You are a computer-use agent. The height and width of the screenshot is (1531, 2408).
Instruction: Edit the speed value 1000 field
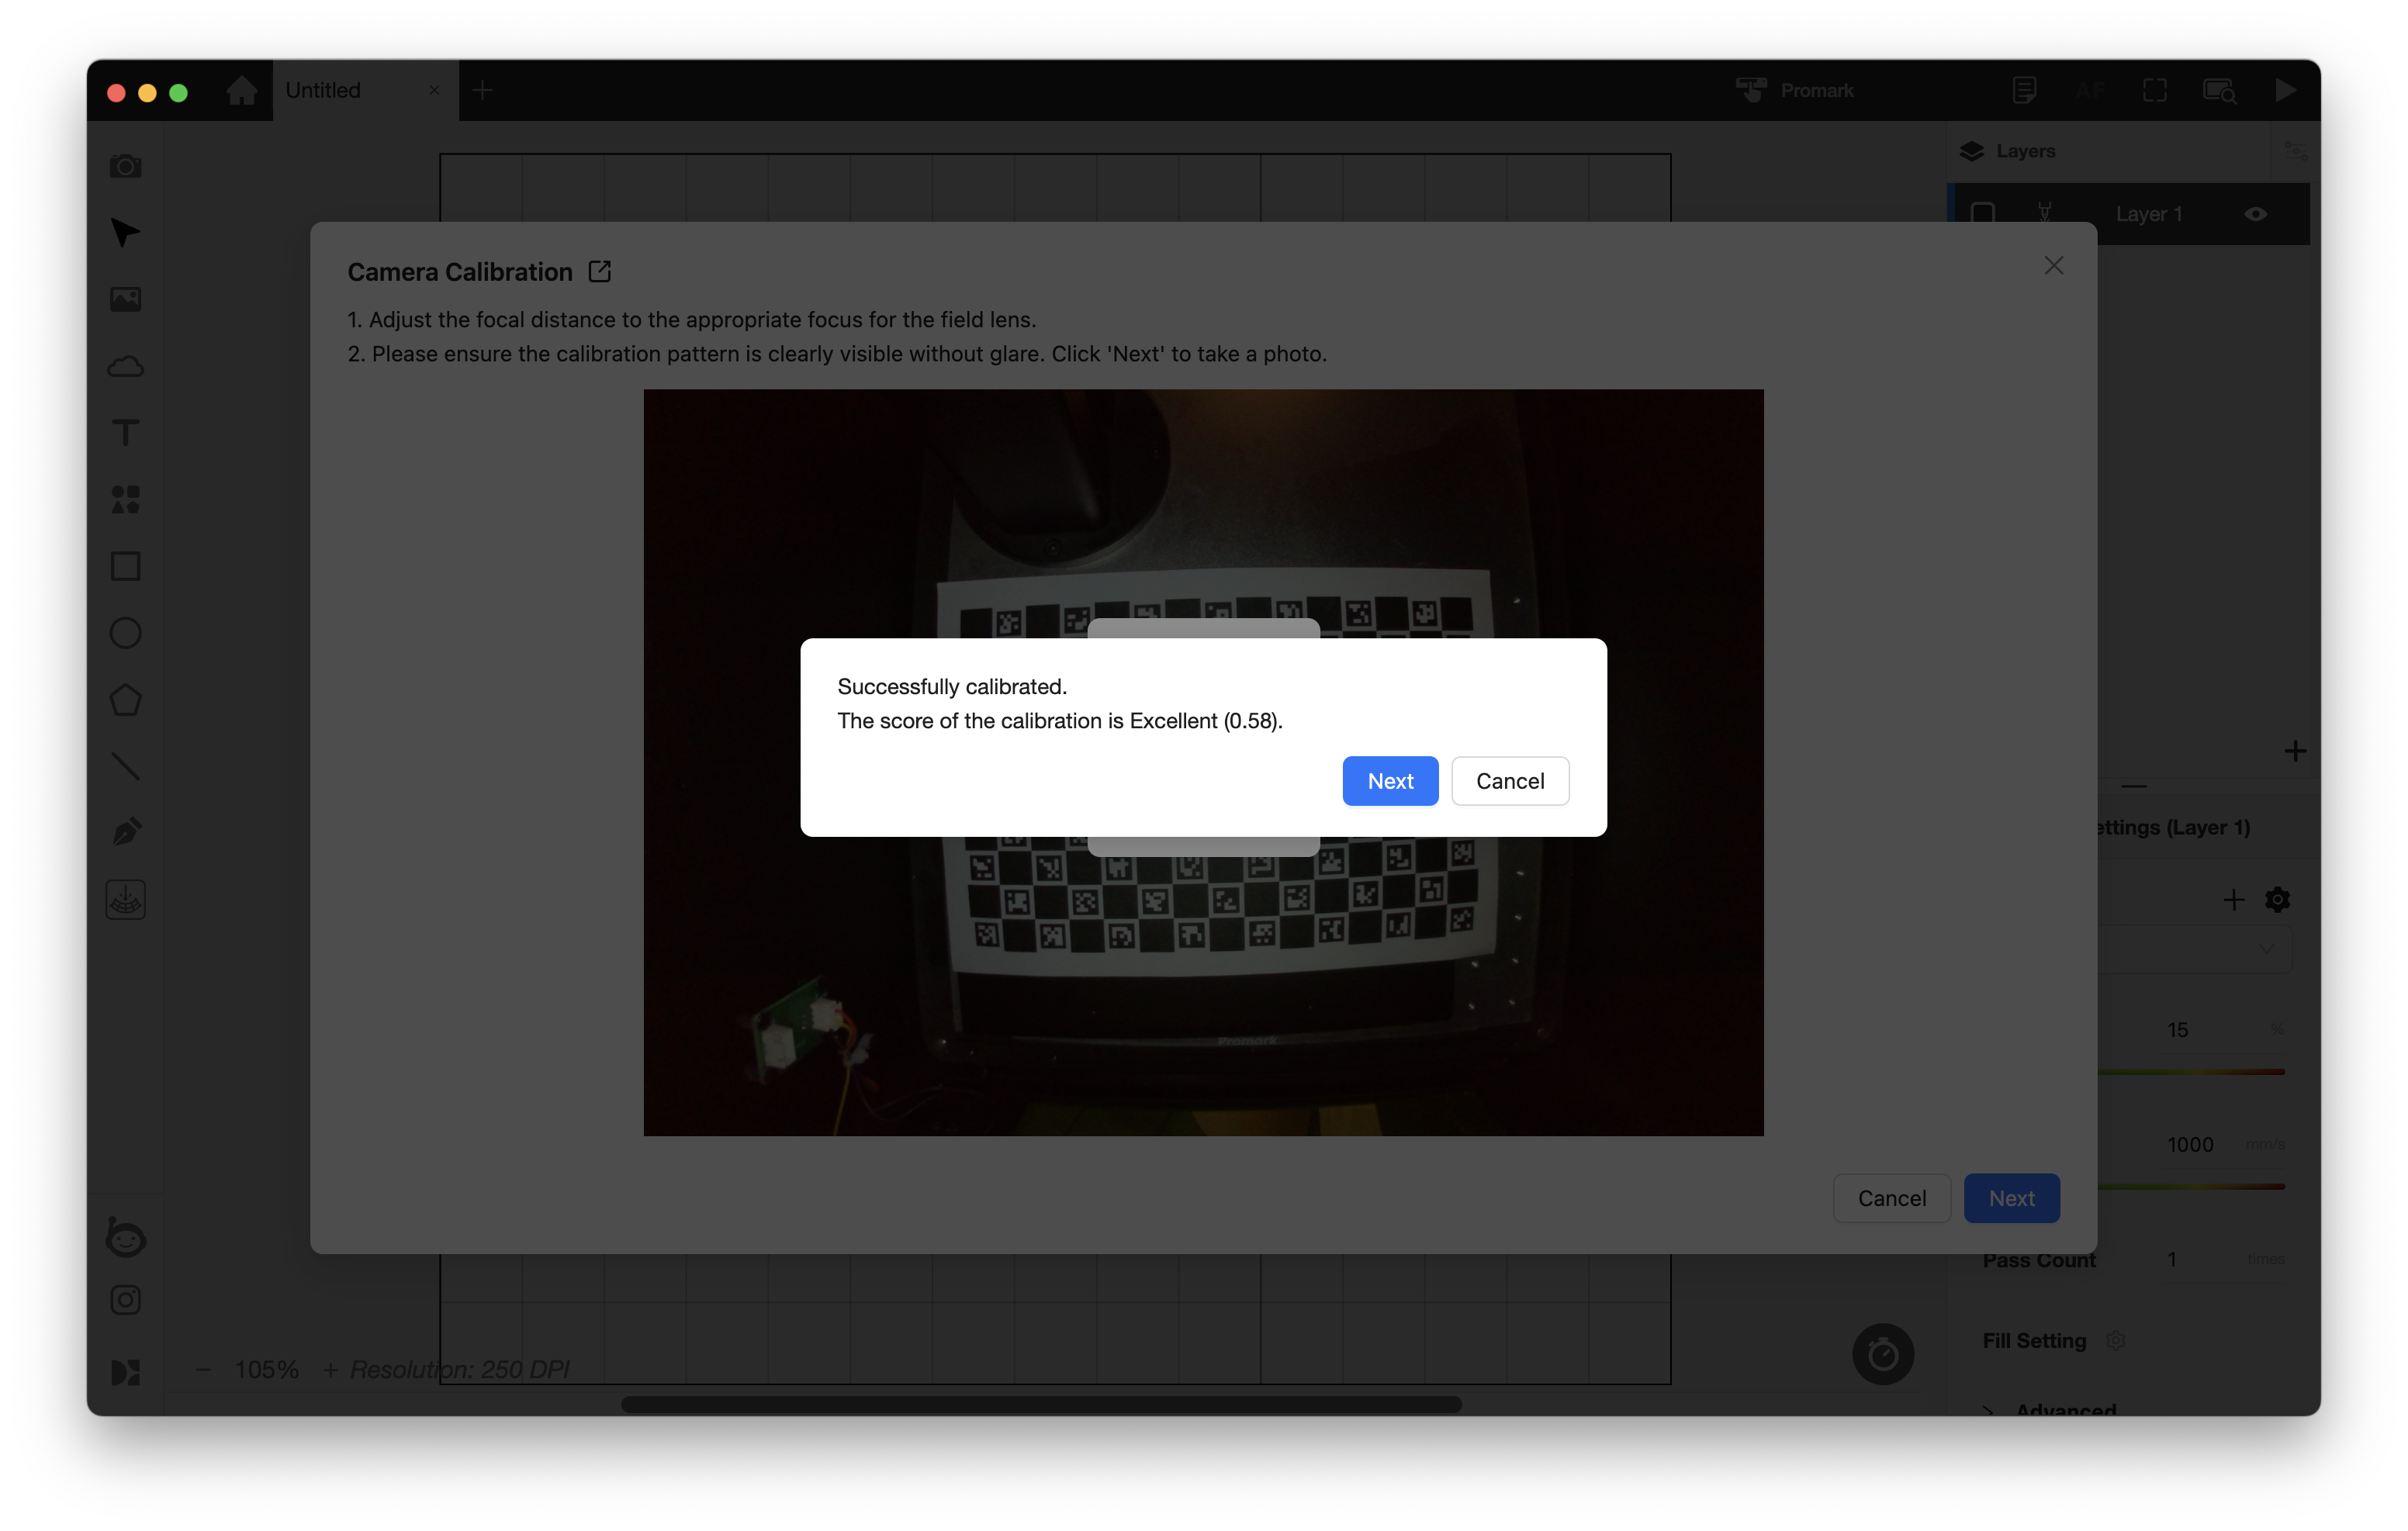[x=2189, y=1145]
